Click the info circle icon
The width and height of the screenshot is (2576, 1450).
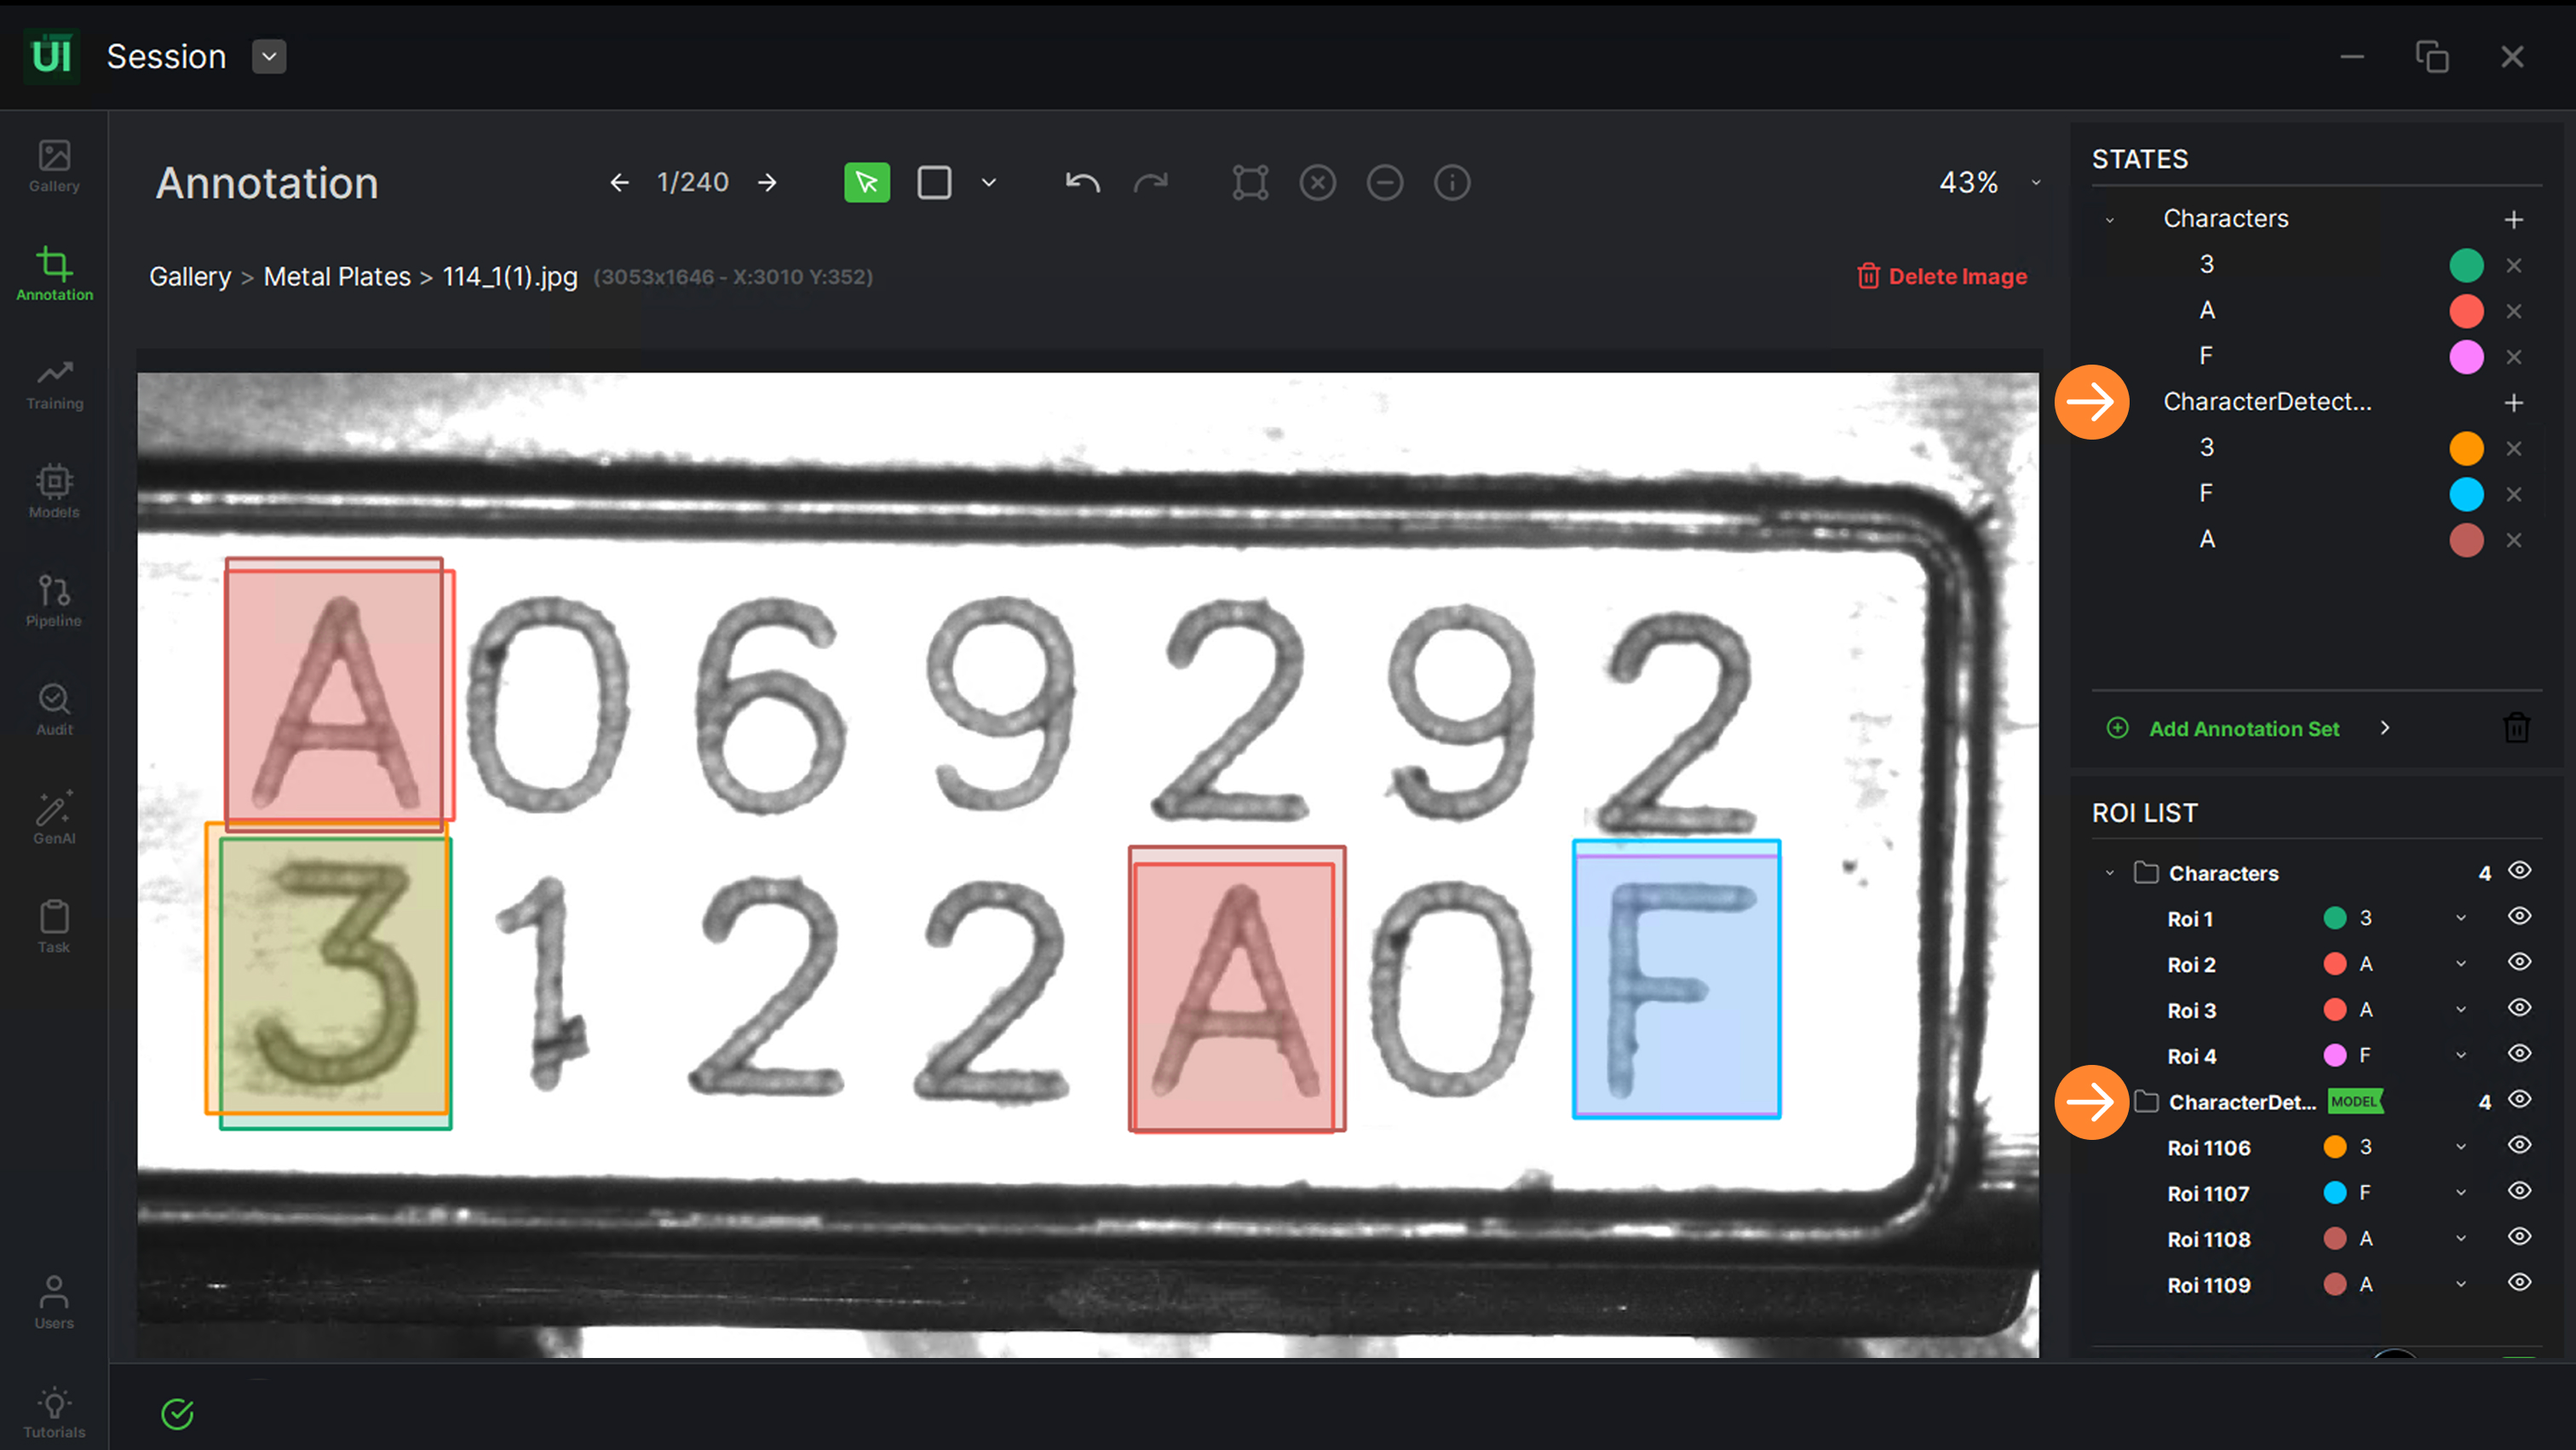click(x=1451, y=183)
